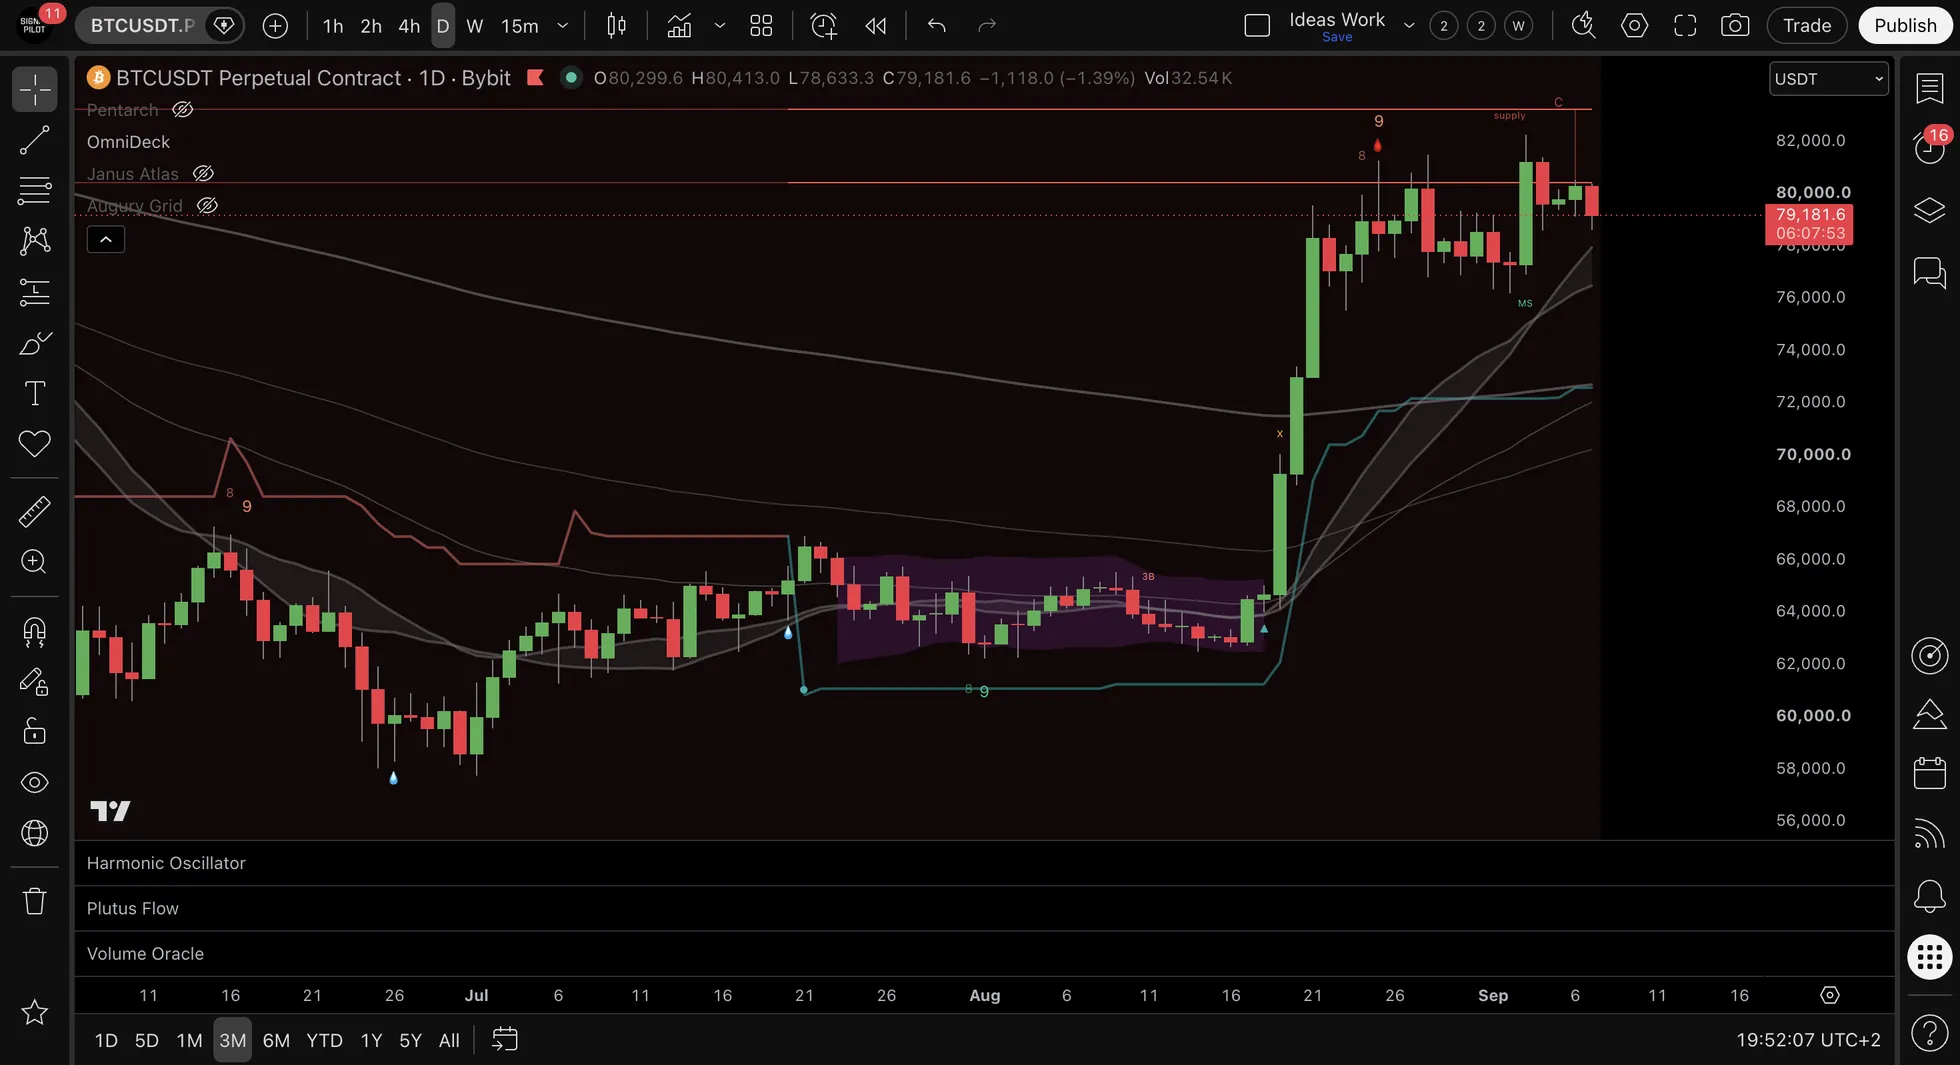Screen dimensions: 1960x1065
Task: Hide all drawings with eye icon
Action: point(35,782)
